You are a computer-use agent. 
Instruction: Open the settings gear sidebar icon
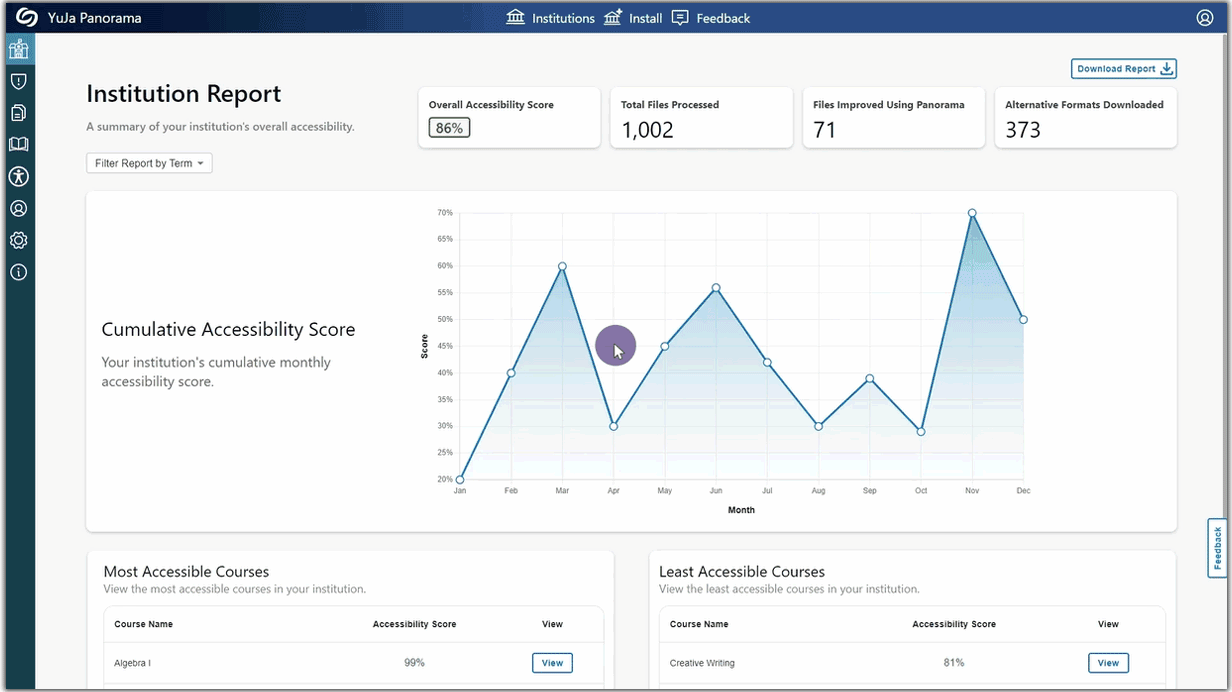[x=18, y=241]
